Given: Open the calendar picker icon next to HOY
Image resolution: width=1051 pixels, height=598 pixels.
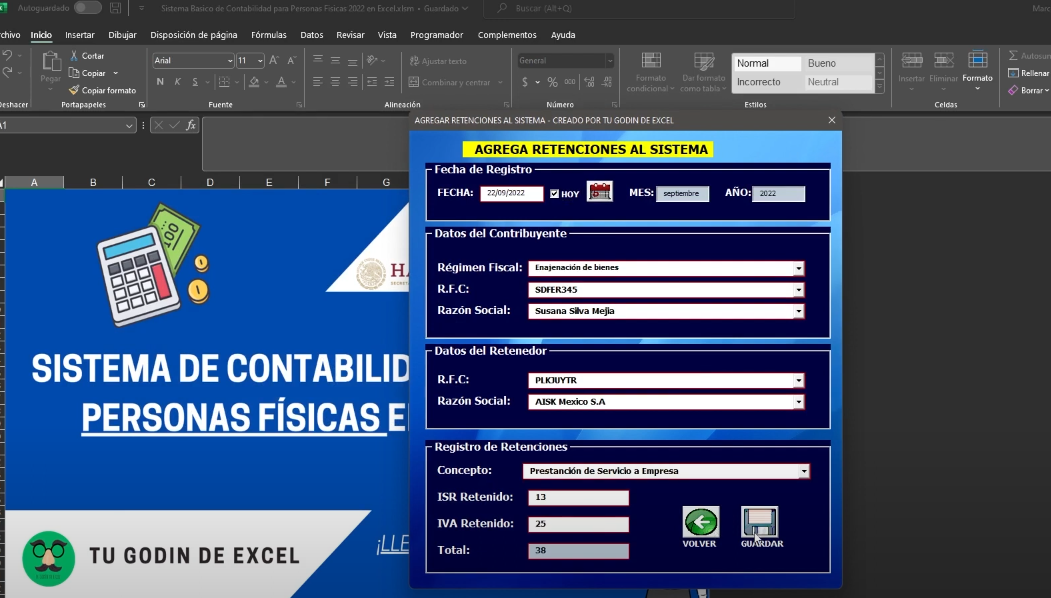Looking at the screenshot, I should point(599,192).
